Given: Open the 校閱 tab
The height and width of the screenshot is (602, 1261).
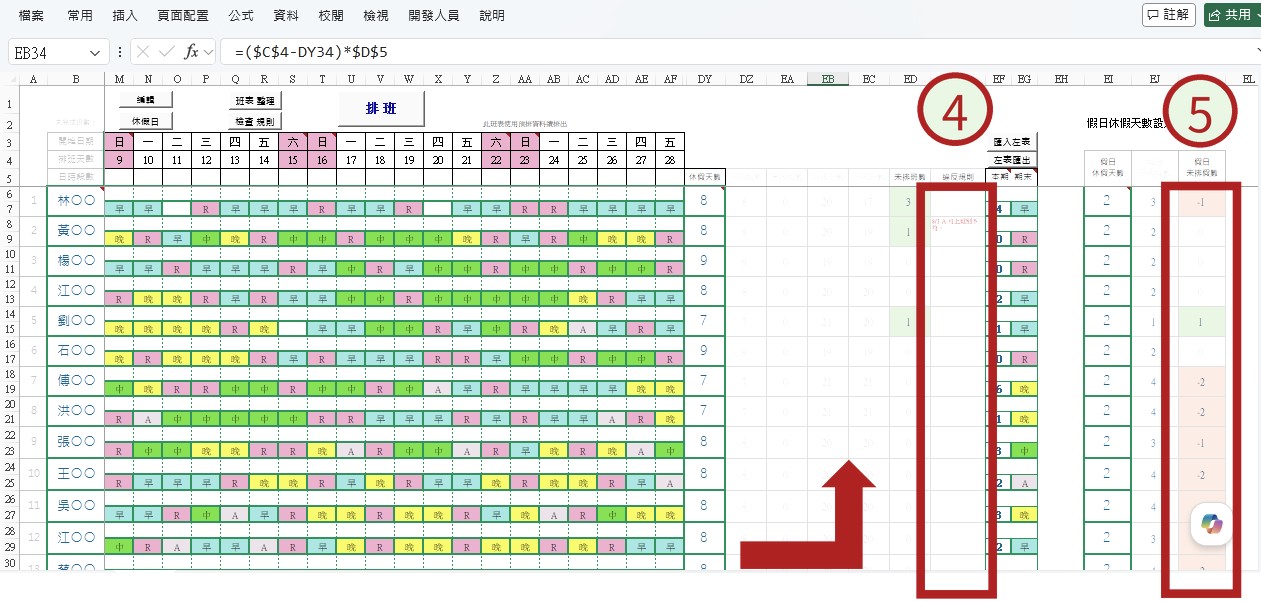Looking at the screenshot, I should click(x=330, y=16).
